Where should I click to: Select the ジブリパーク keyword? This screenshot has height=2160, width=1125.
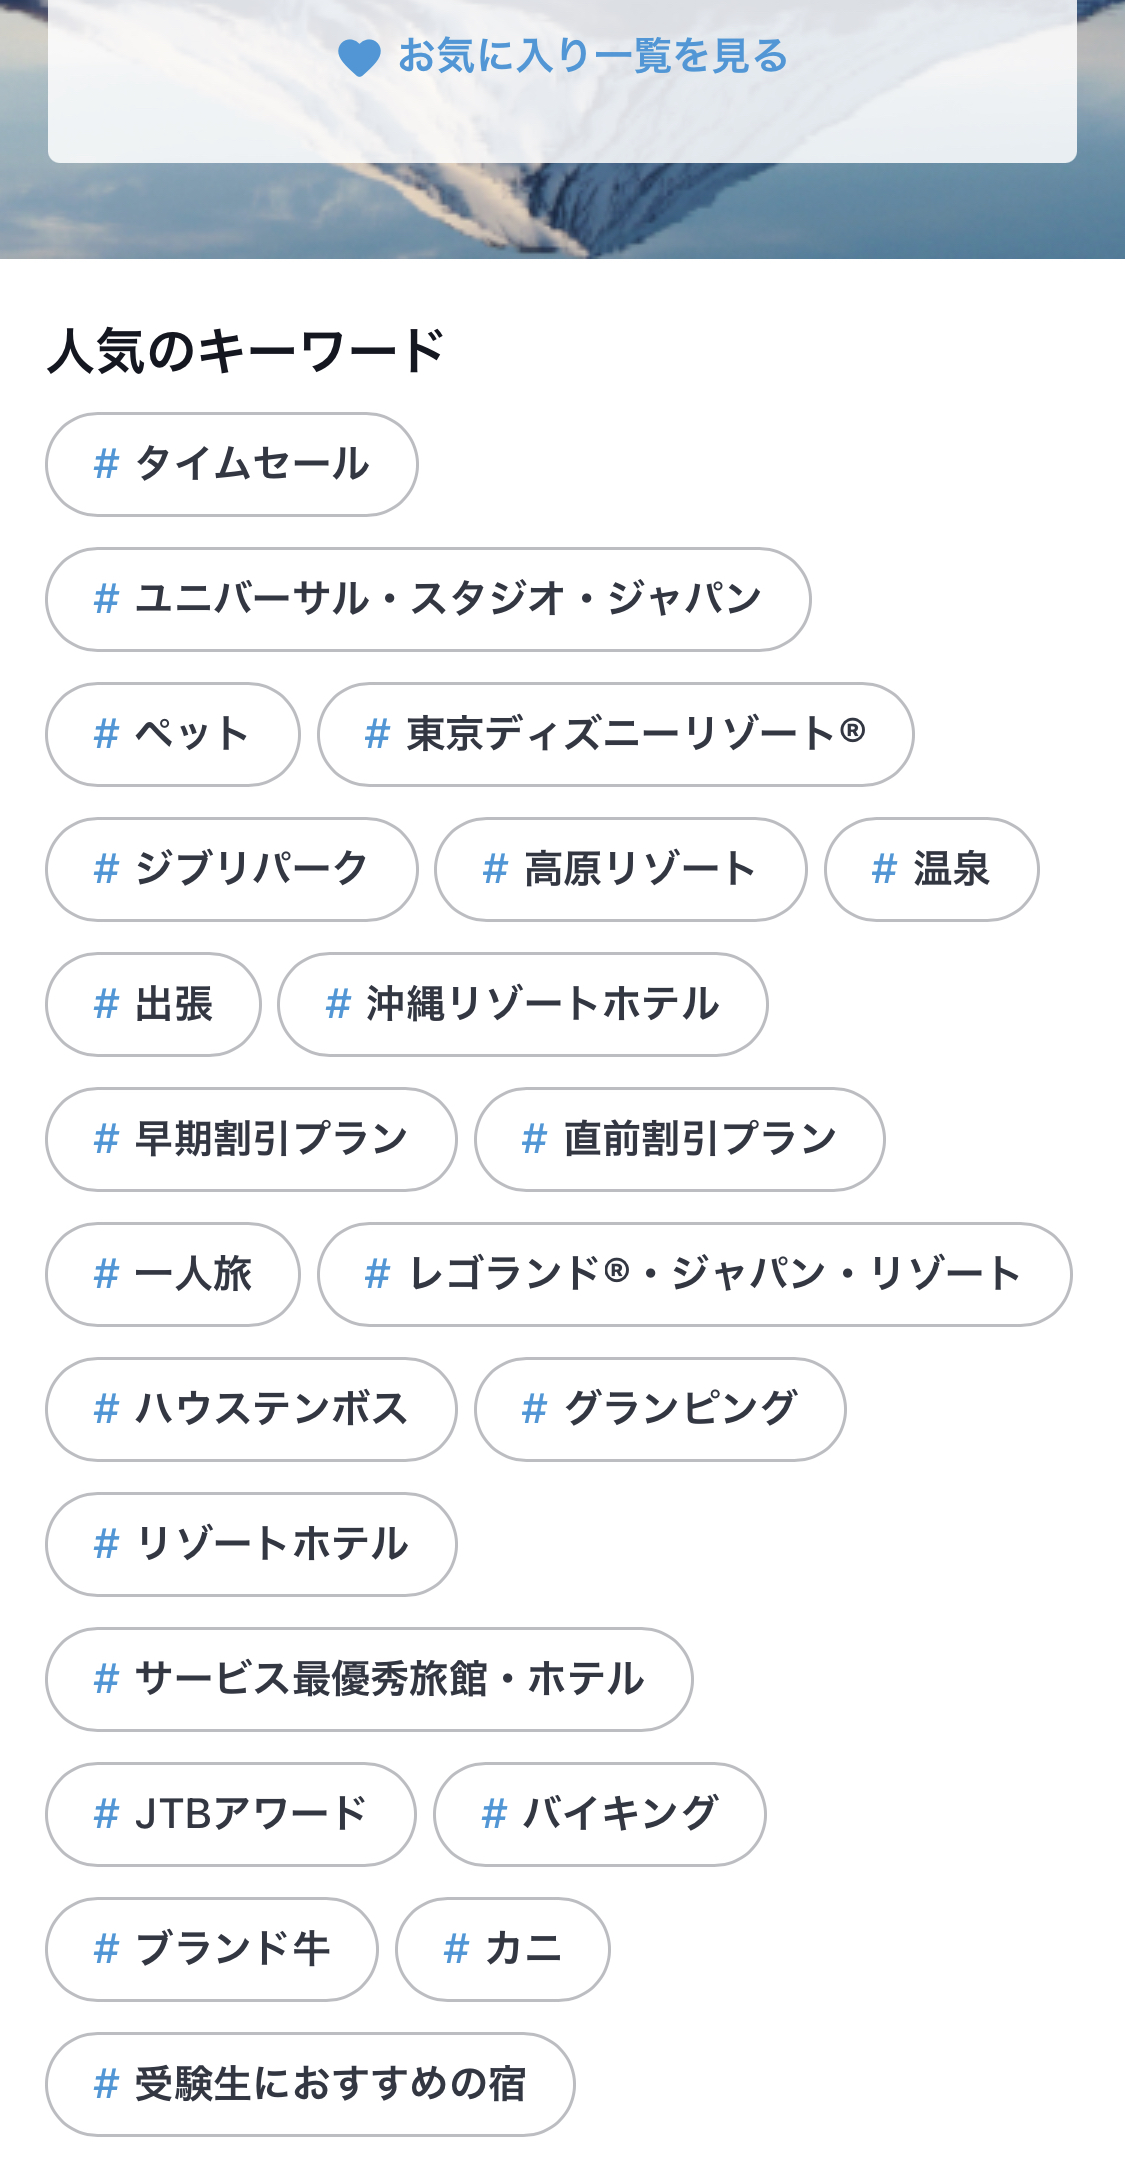[231, 869]
